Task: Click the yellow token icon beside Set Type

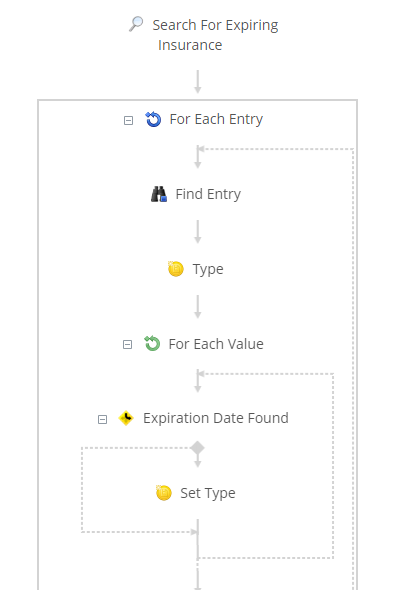Action: pyautogui.click(x=164, y=493)
